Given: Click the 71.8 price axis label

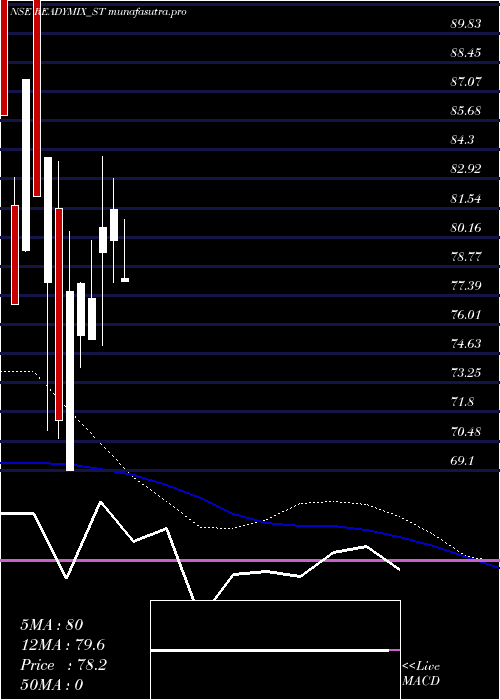Looking at the screenshot, I should point(462,402).
